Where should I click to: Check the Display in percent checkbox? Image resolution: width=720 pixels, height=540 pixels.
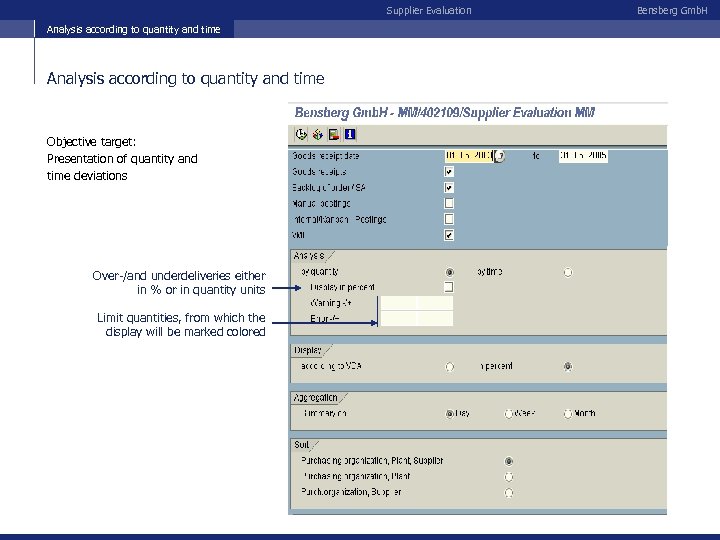[449, 287]
